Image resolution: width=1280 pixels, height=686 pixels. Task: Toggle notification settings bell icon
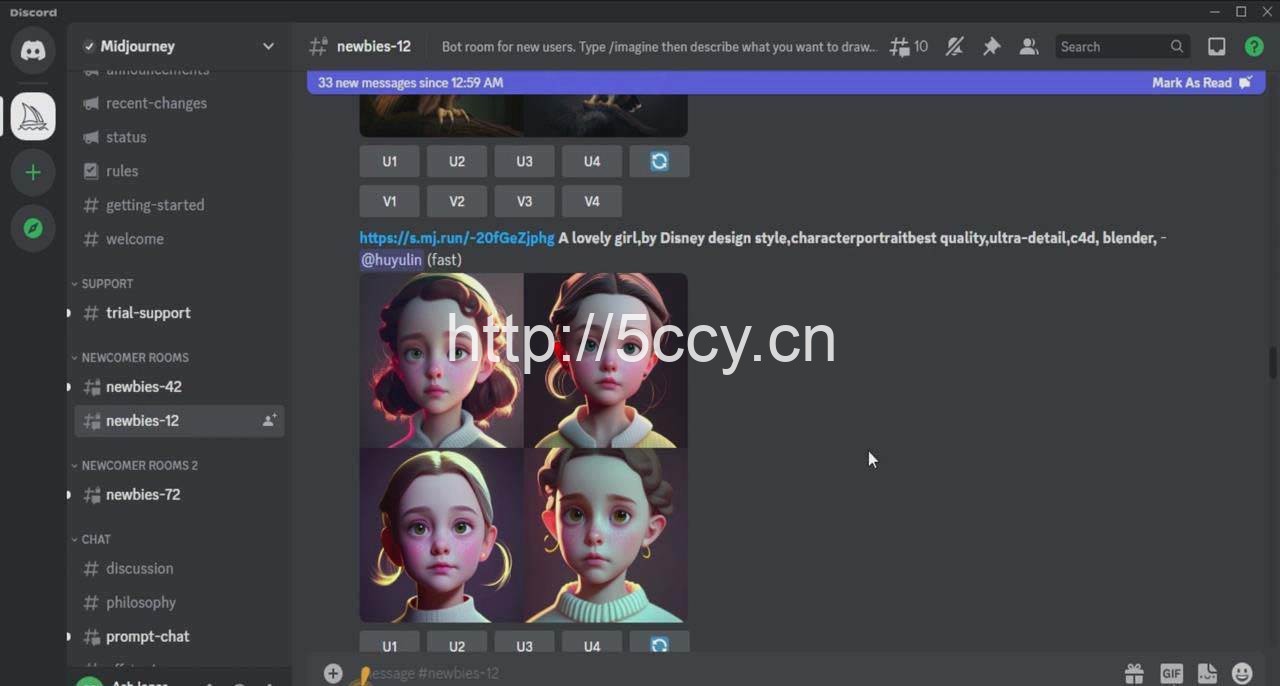tap(954, 47)
